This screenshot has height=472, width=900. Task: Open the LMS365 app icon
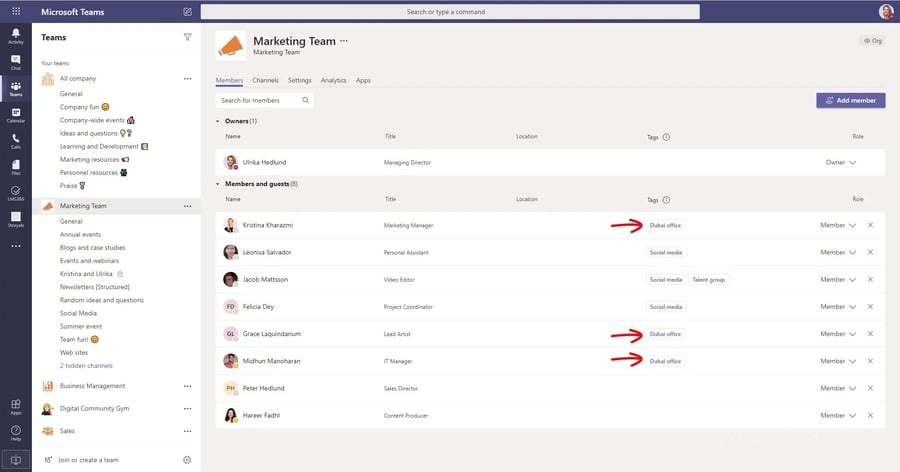pyautogui.click(x=16, y=194)
